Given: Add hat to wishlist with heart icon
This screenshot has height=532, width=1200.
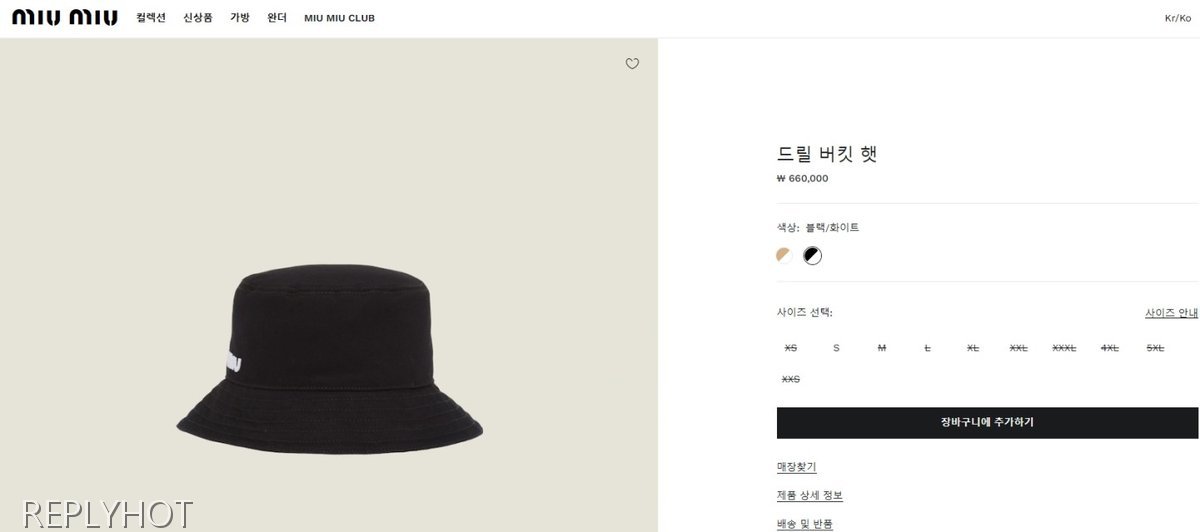Looking at the screenshot, I should coord(632,64).
